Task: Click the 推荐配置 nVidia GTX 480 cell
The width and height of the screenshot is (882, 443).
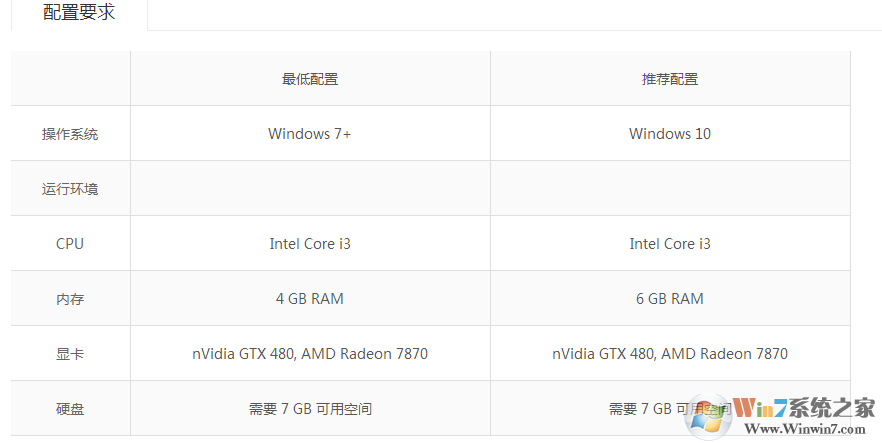Action: [x=670, y=354]
